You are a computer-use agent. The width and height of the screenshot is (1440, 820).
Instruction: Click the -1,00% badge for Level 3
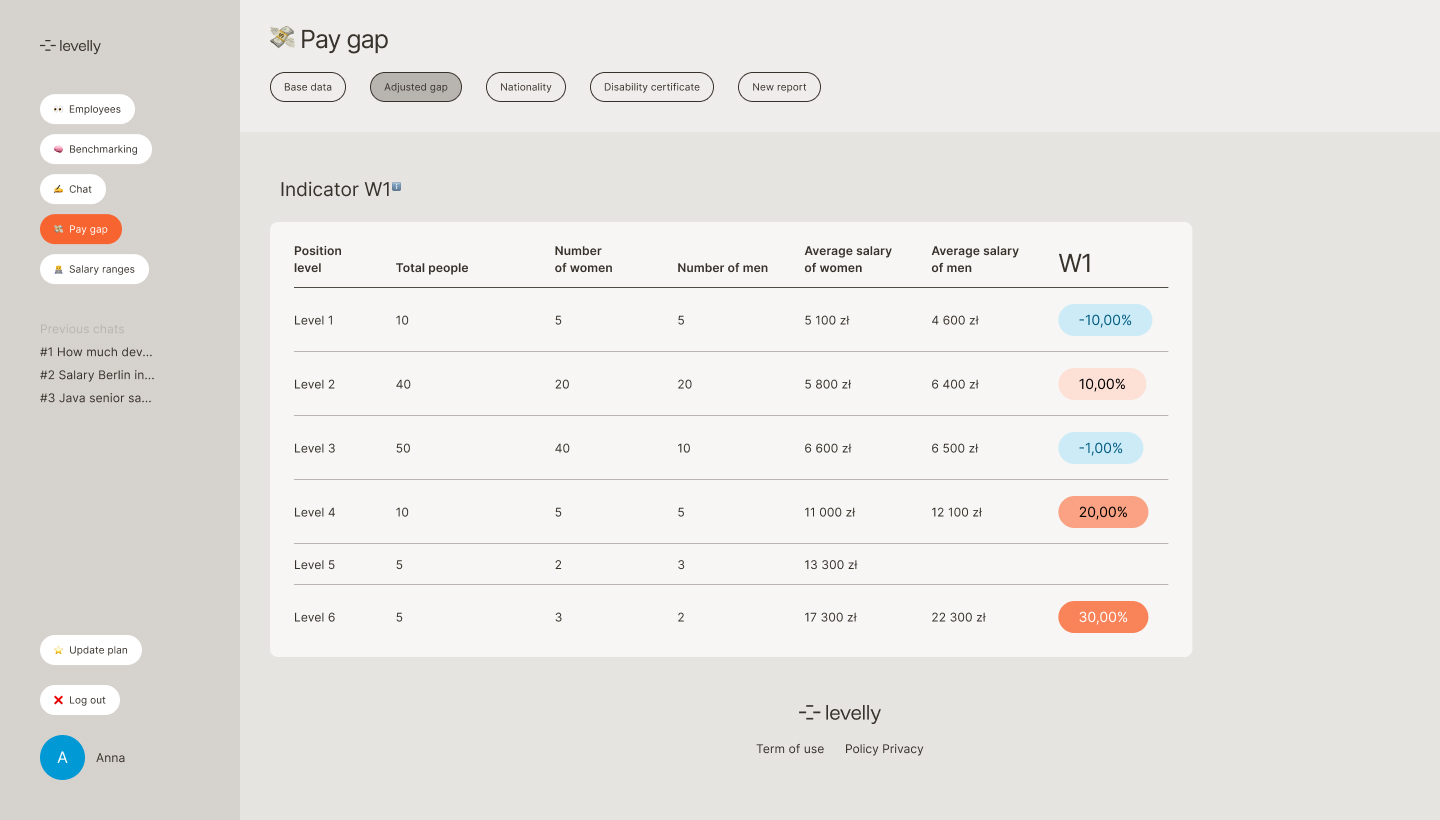[1100, 448]
